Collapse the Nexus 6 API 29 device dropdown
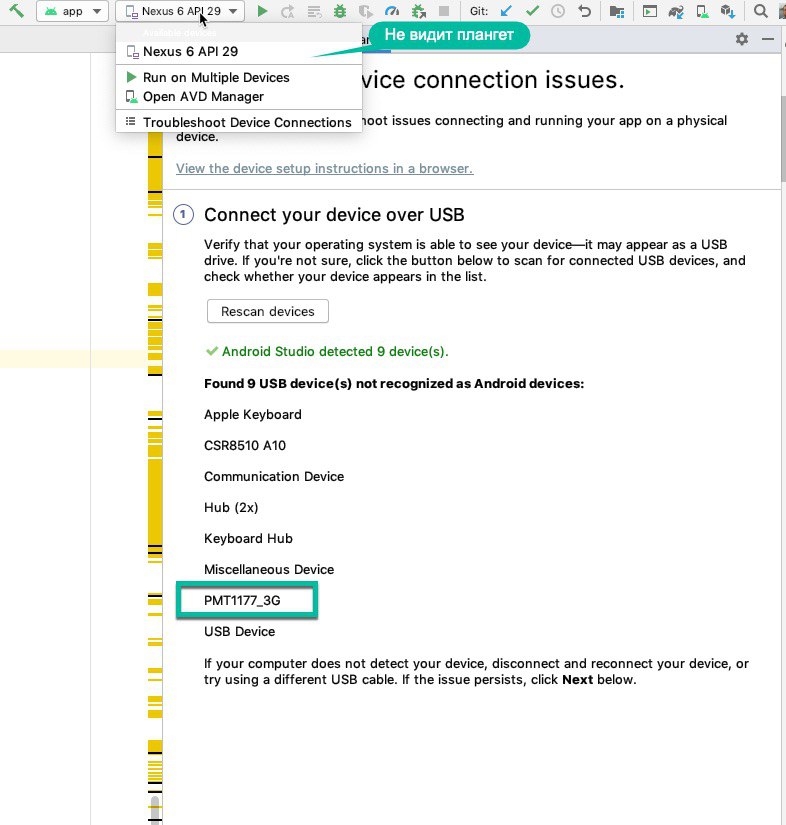Screen dimensions: 786x825 coord(180,11)
